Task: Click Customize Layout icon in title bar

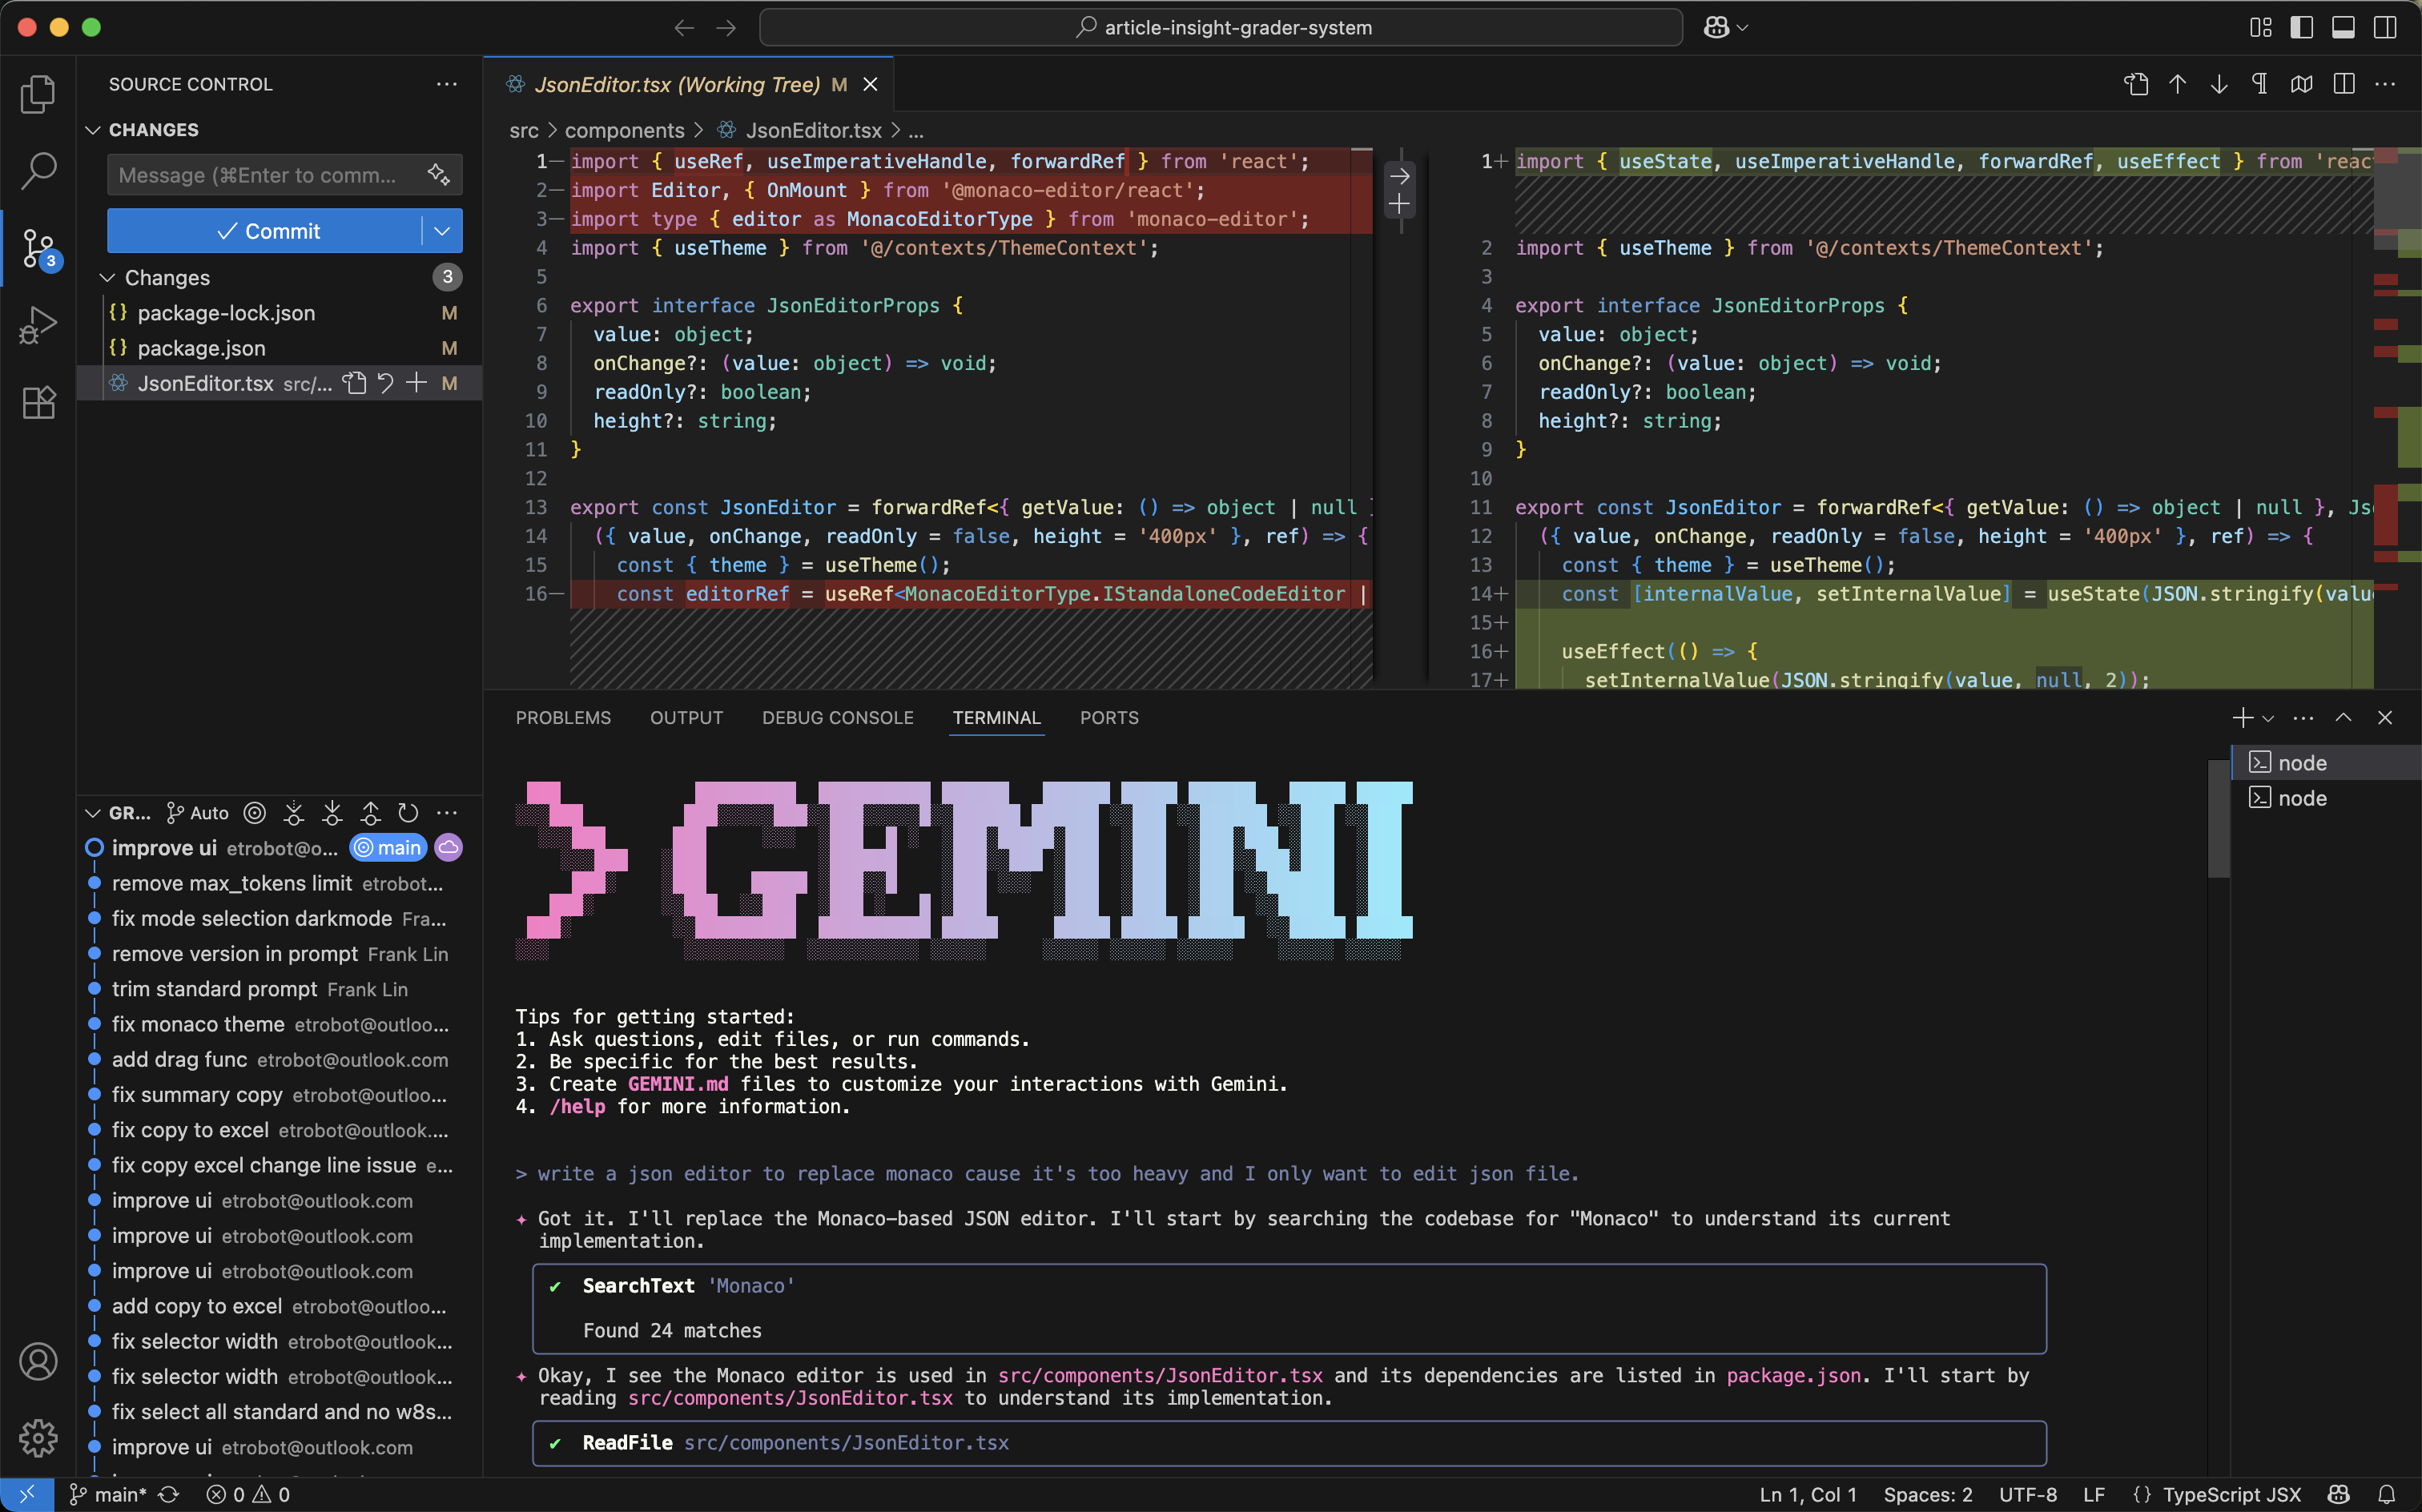Action: click(2260, 27)
